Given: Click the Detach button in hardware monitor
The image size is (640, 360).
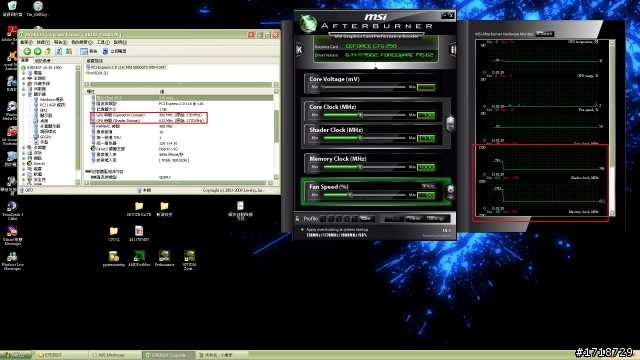Looking at the screenshot, I should [545, 34].
